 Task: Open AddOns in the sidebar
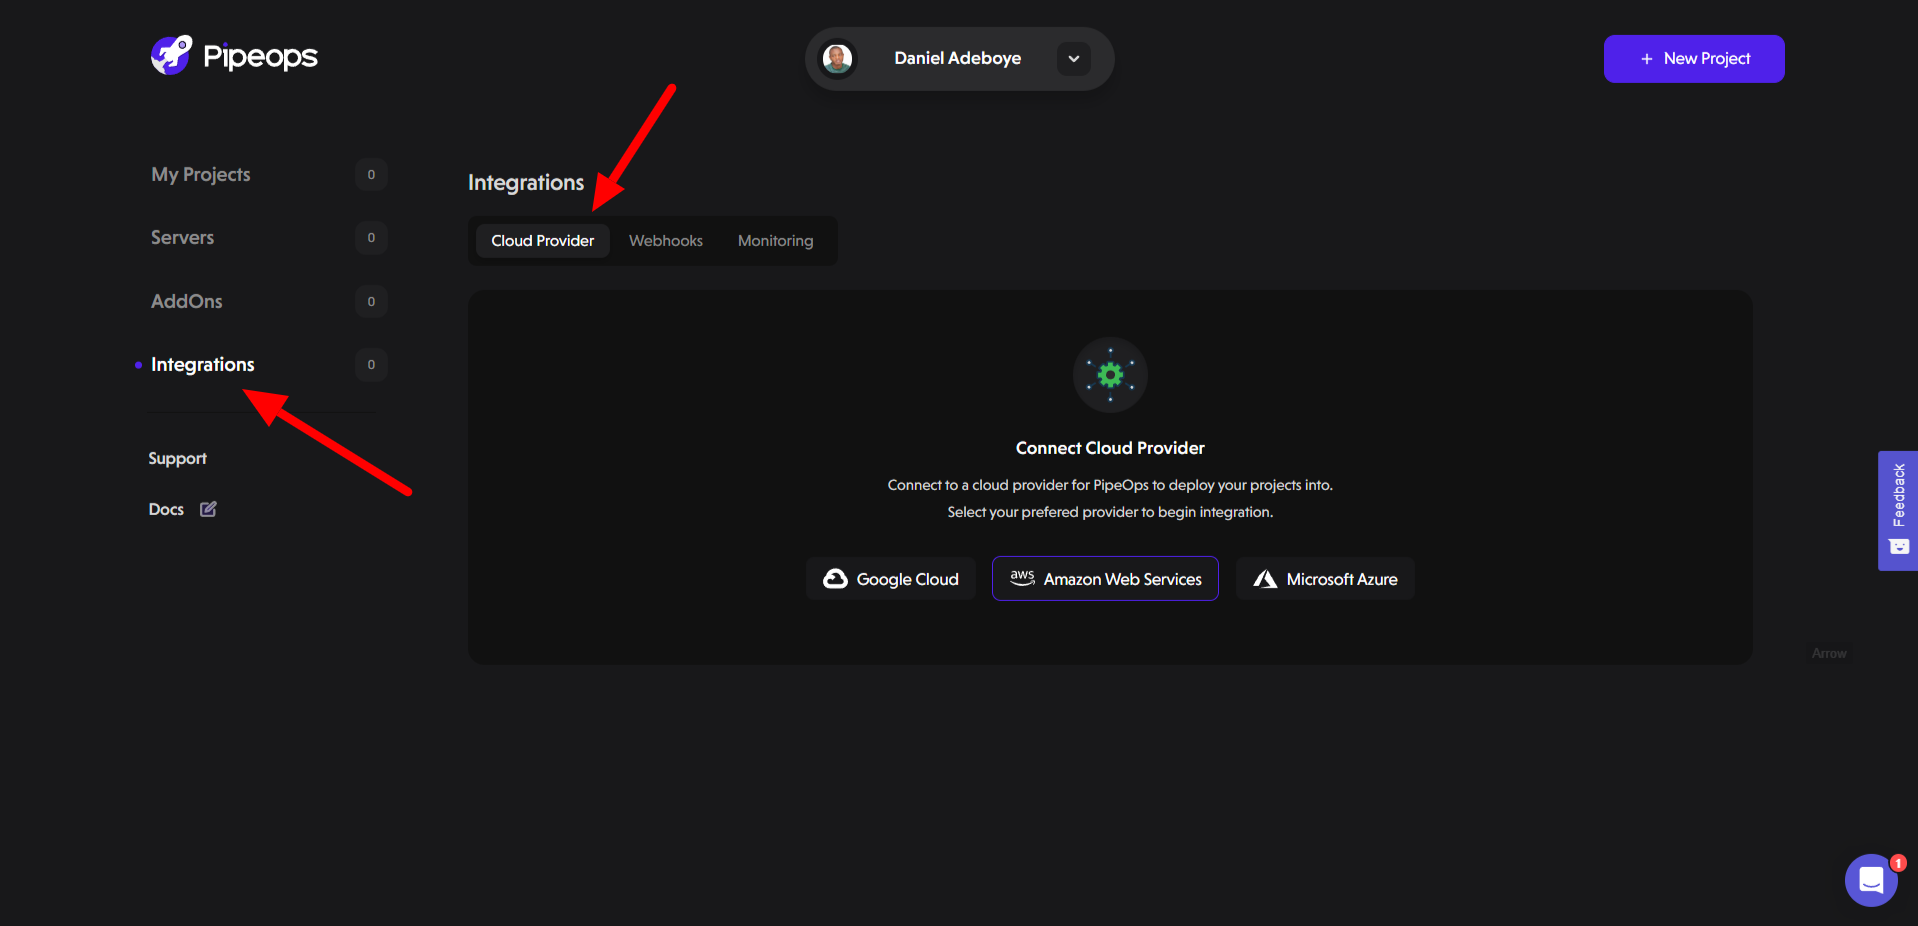click(x=187, y=301)
